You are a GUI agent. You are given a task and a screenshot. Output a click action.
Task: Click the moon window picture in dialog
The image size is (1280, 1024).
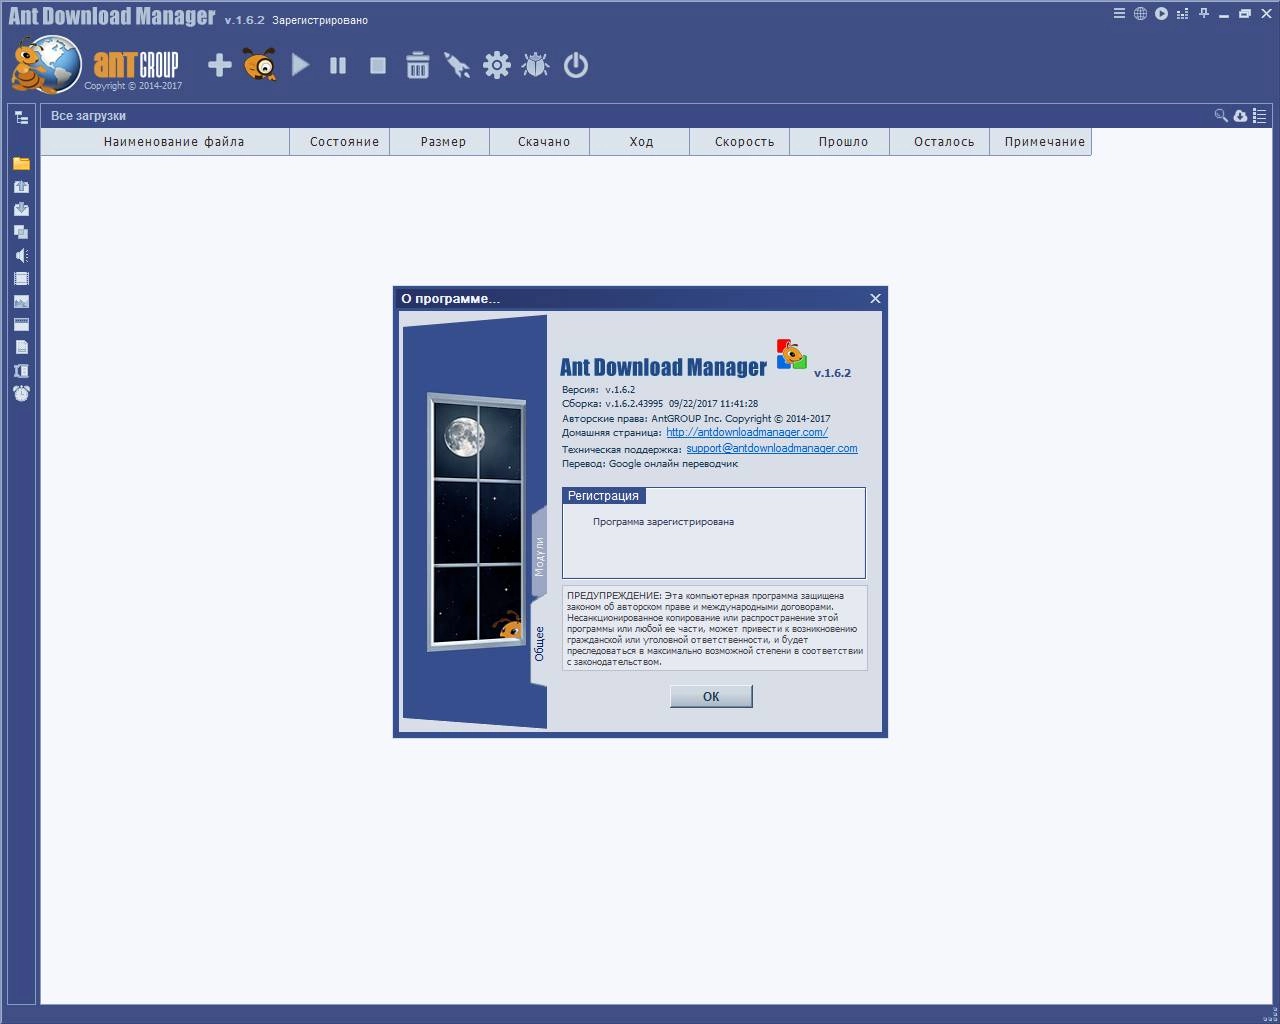476,521
